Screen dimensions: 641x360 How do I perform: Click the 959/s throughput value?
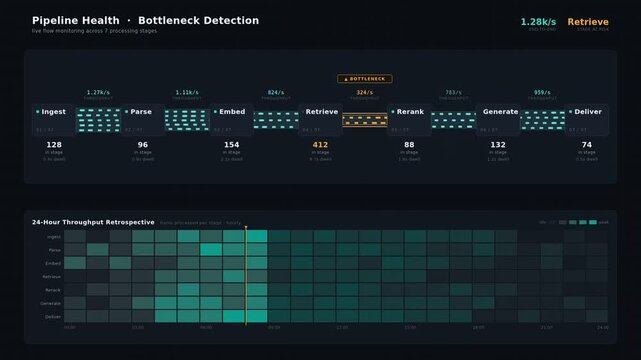click(542, 92)
